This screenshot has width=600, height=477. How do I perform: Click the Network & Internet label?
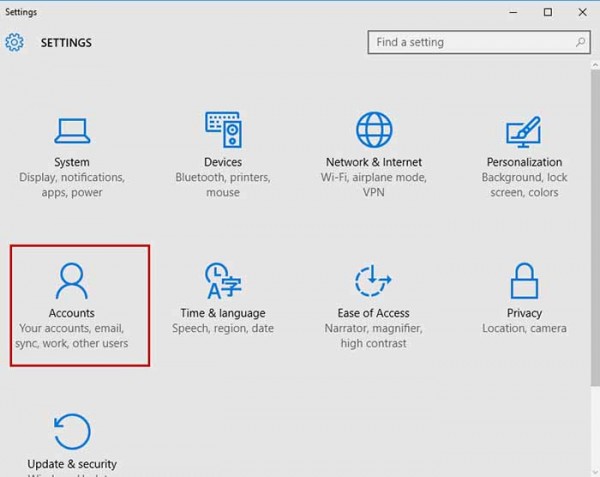click(374, 162)
